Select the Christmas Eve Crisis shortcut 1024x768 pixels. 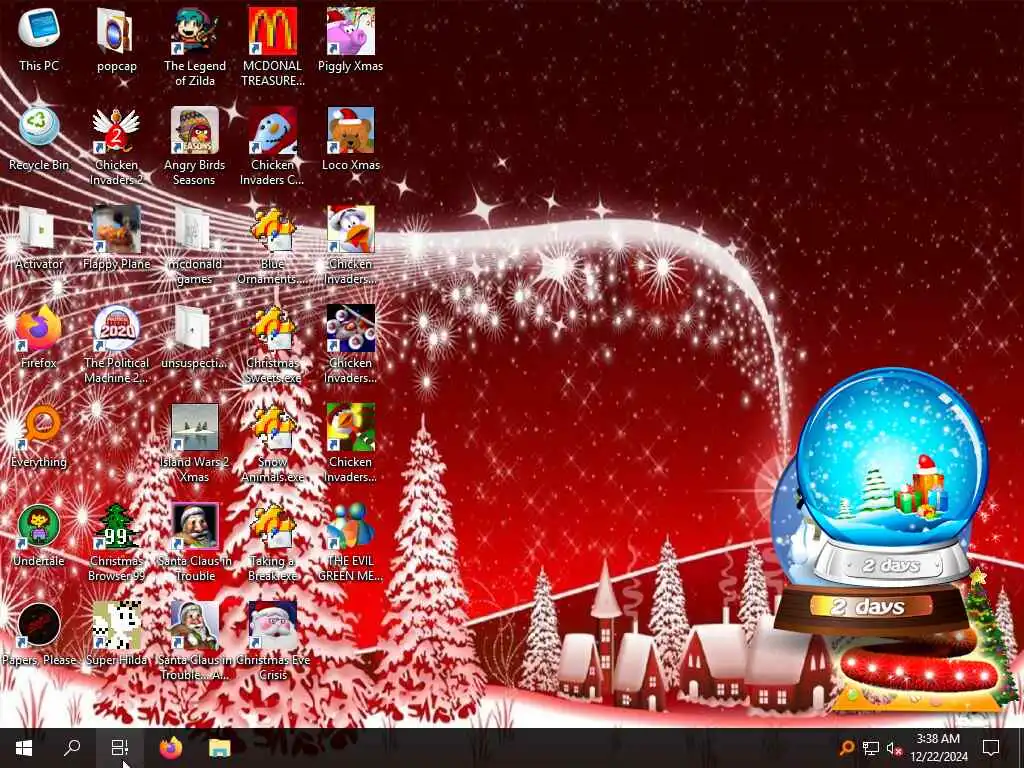[x=272, y=641]
